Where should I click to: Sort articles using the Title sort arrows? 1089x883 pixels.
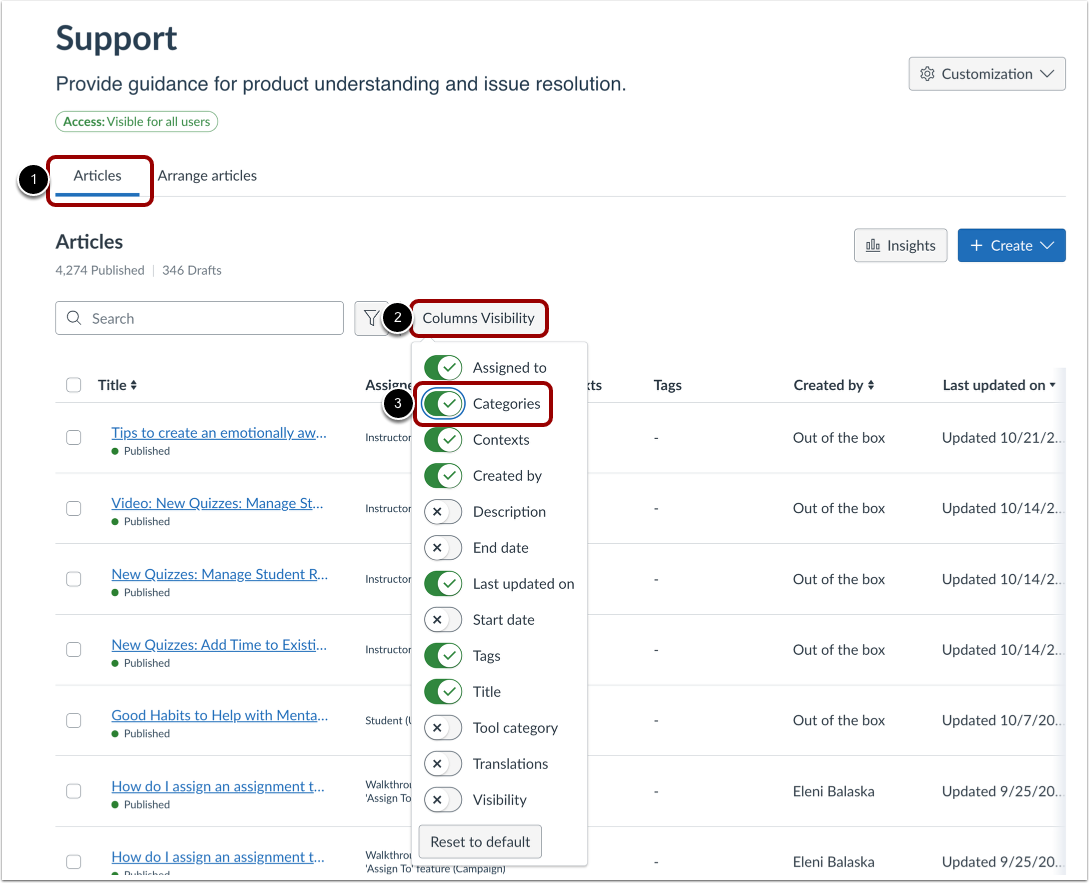(135, 384)
